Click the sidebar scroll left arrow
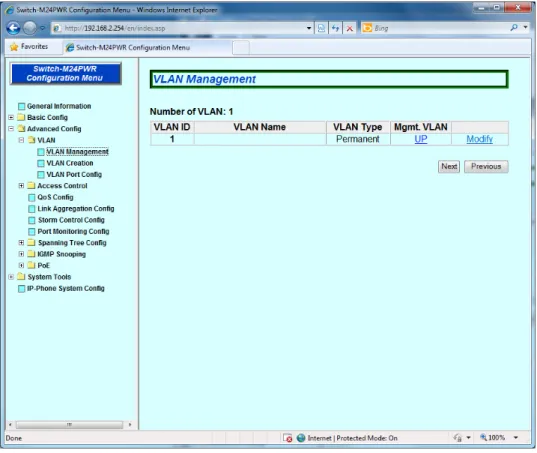The height and width of the screenshot is (453, 537). (10, 425)
